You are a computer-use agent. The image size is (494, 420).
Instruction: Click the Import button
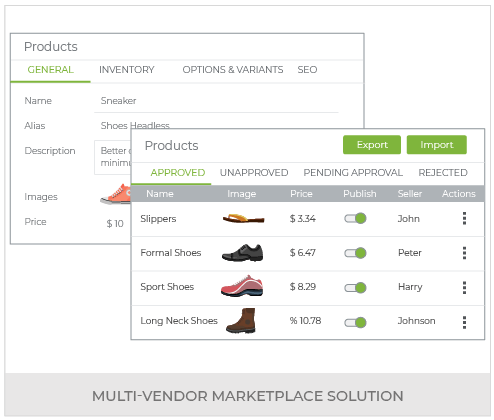(437, 145)
